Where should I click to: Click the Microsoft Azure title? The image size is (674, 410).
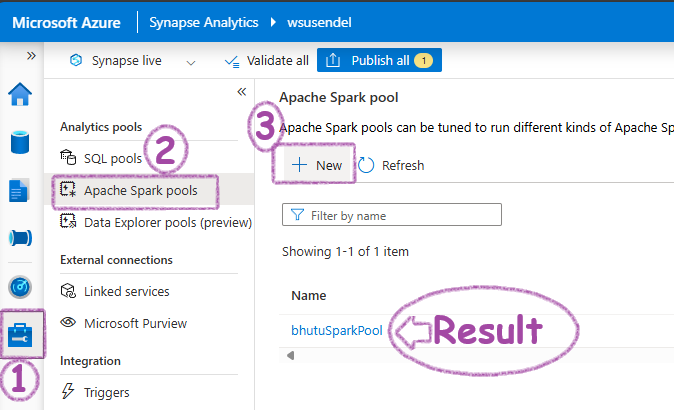click(66, 22)
